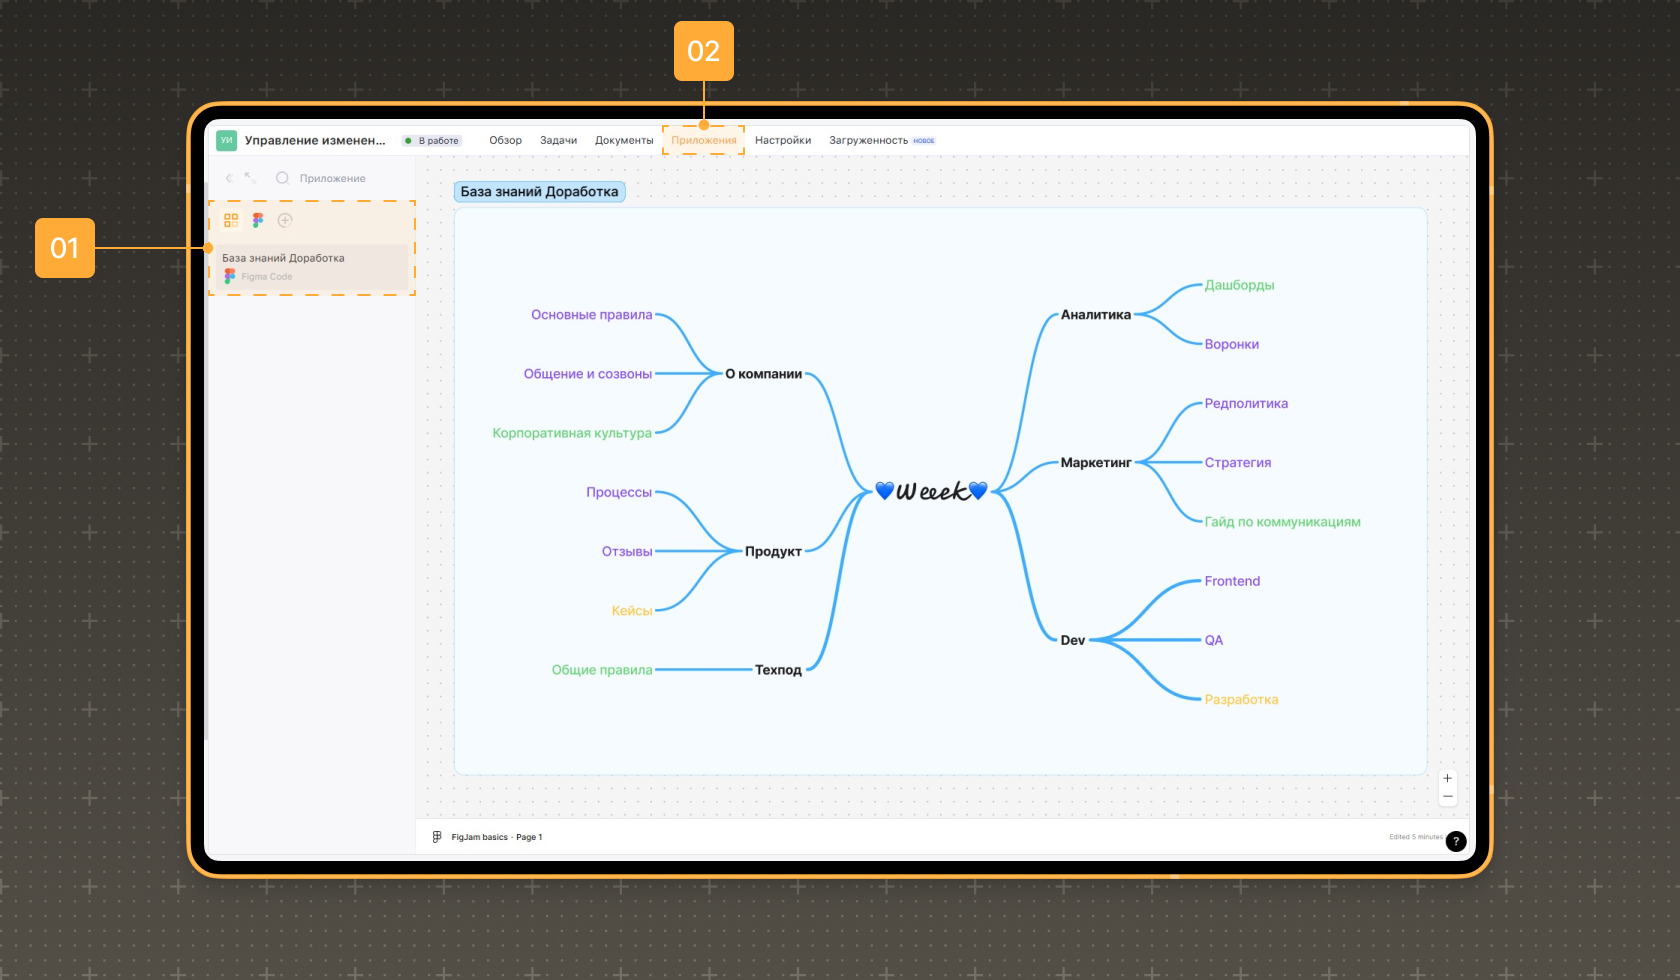Switch to the Приложения tab
This screenshot has width=1680, height=980.
704,140
